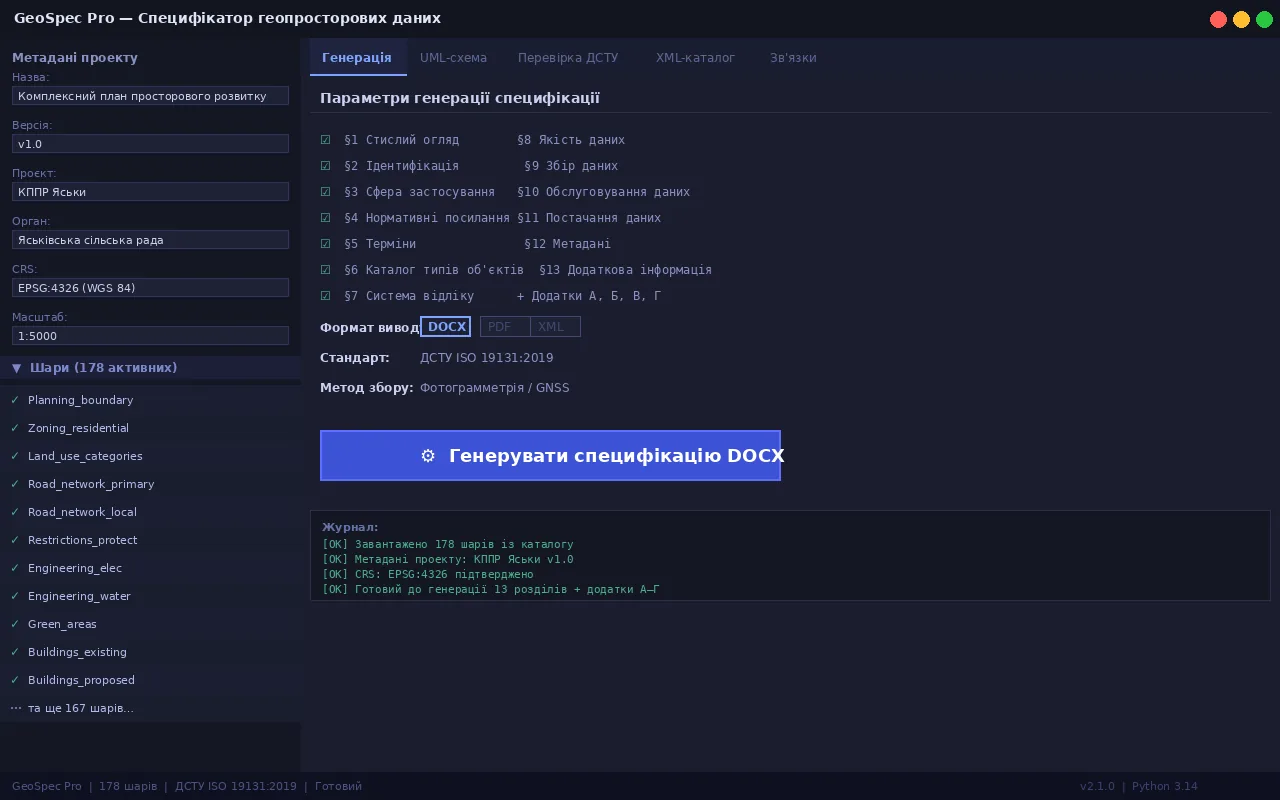Screen dimensions: 1280x800
Task: Click §10 Обслуговування даних item
Action: (604, 192)
